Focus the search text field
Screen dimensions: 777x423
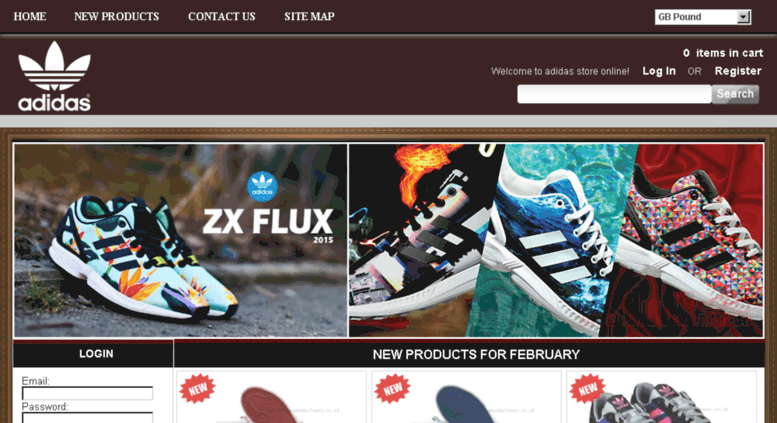pos(614,94)
